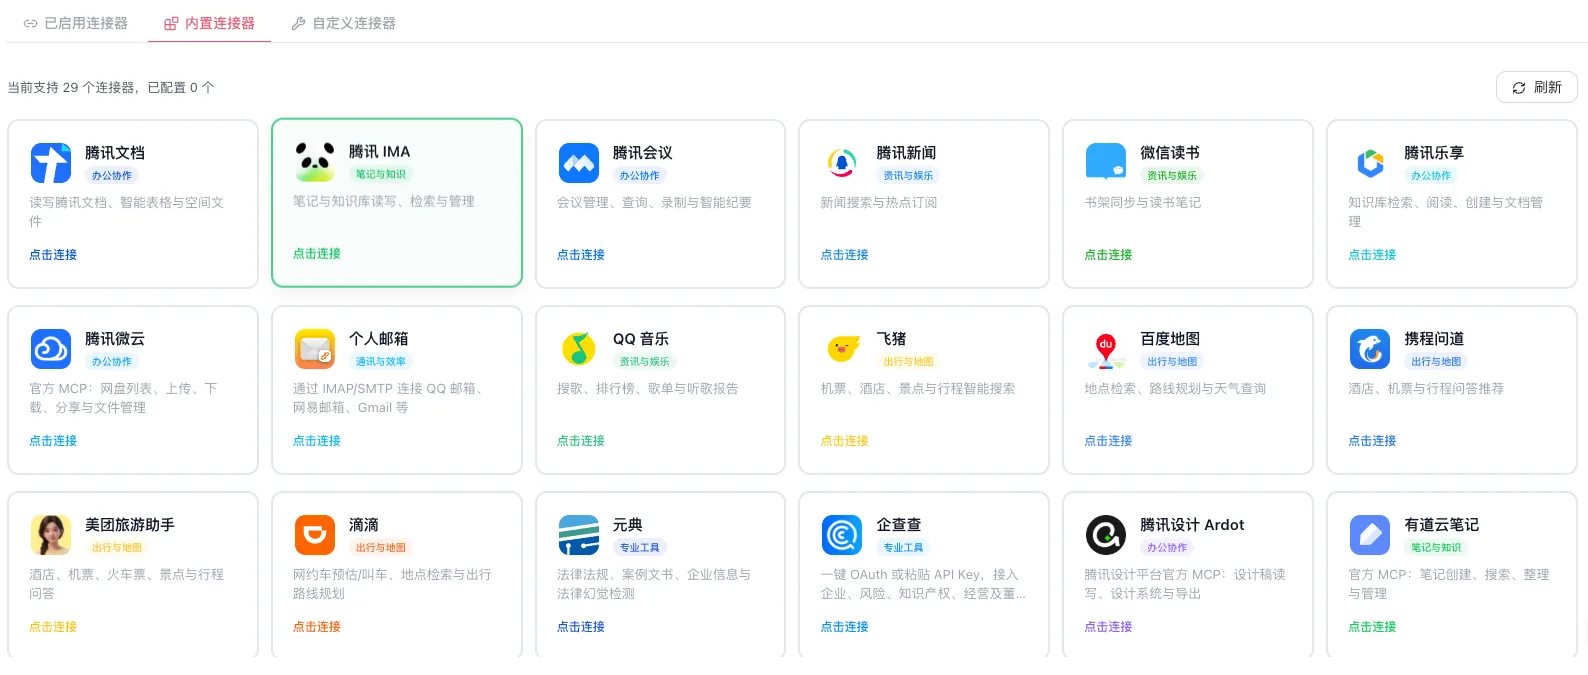Viewport: 1588px width, 675px height.
Task: Click the 携程问道 dolphin icon
Action: click(1370, 349)
